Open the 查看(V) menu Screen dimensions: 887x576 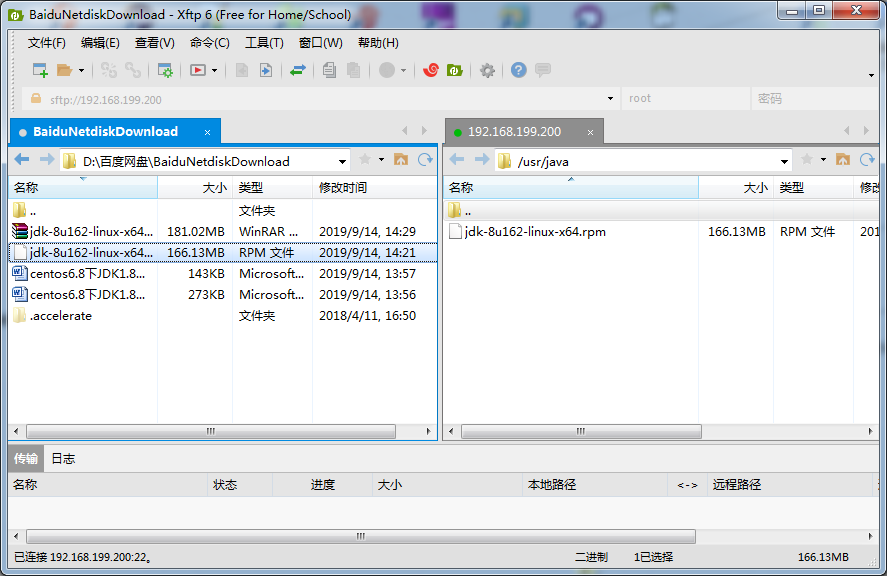click(154, 43)
